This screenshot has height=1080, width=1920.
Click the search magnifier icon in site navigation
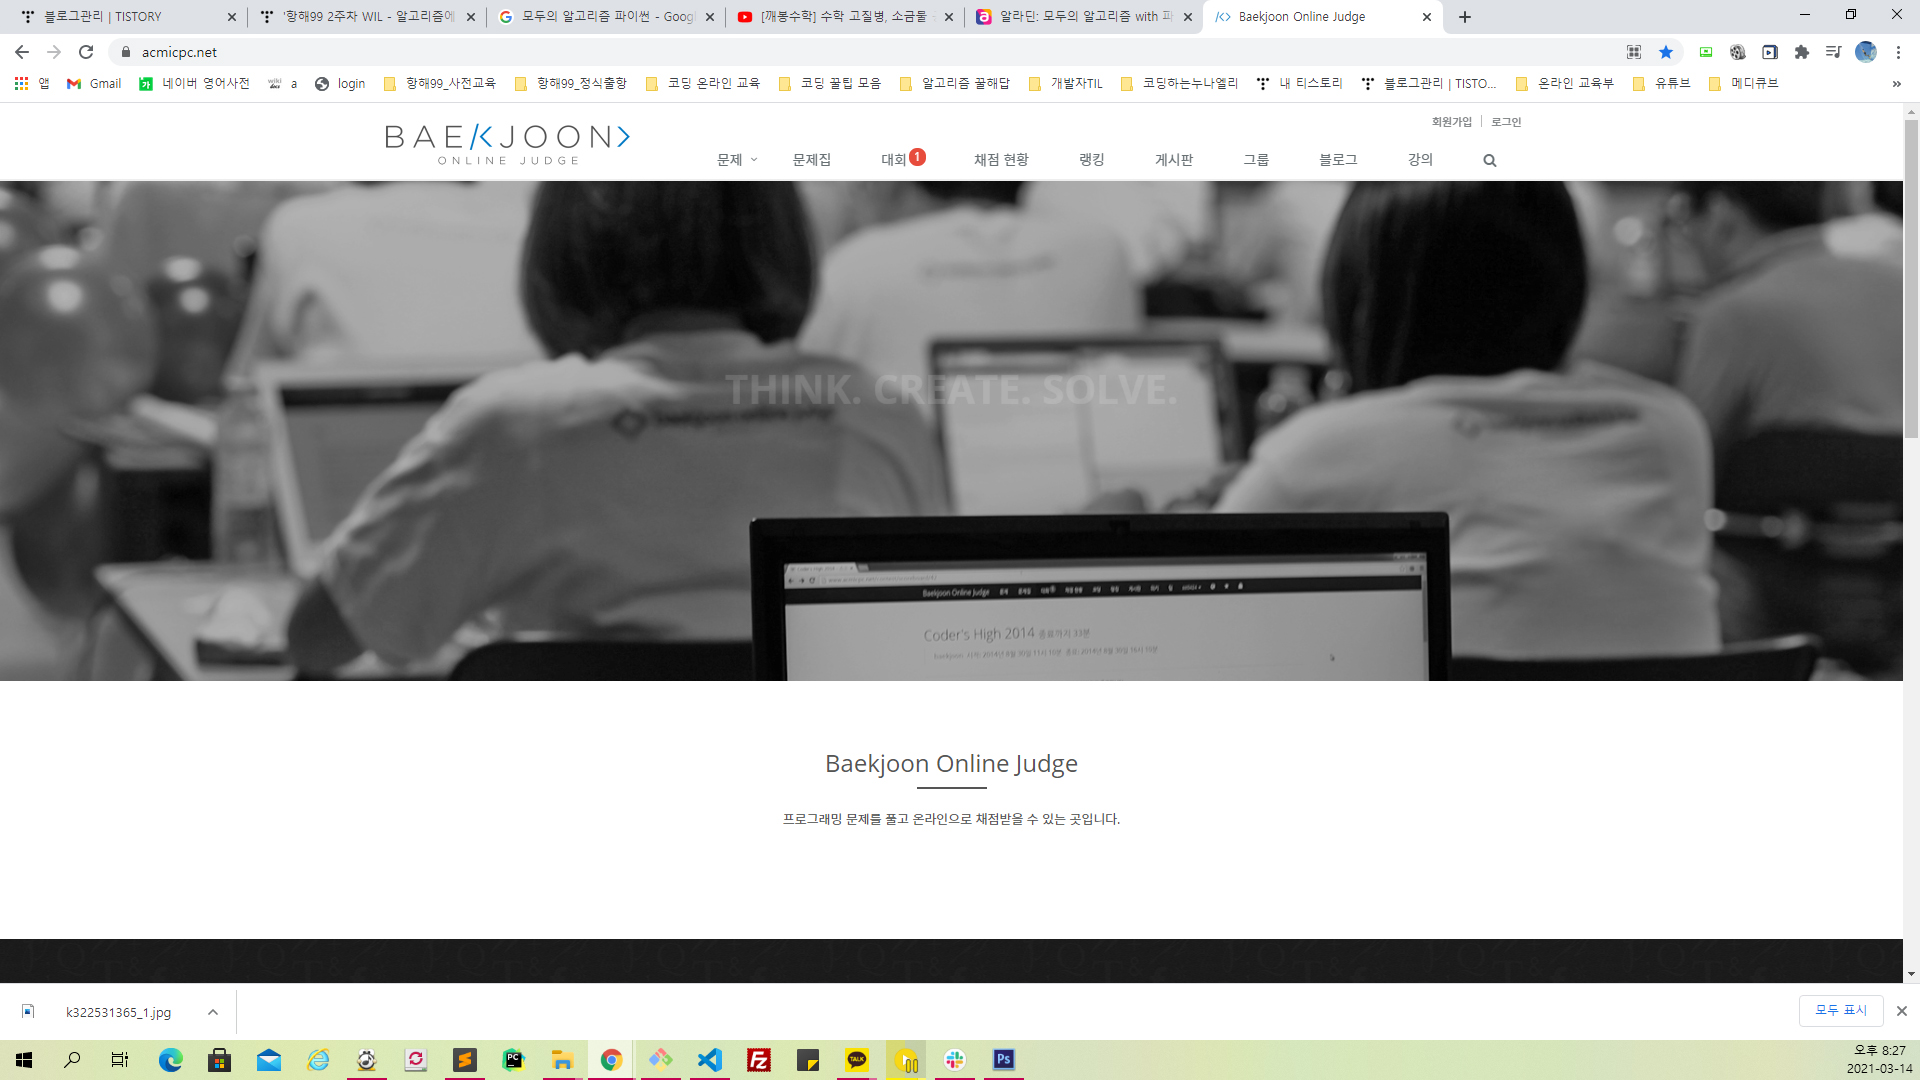(1489, 160)
